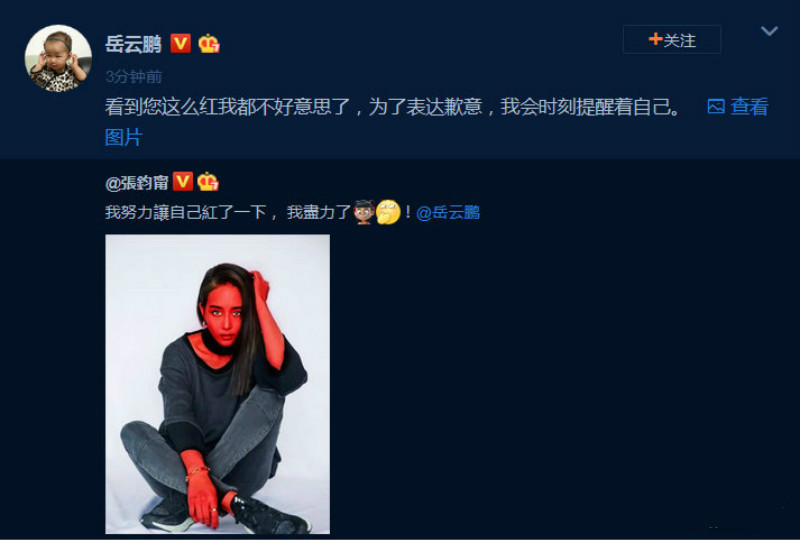Open 岳云鹏's baby avatar photo
Image resolution: width=800 pixels, height=540 pixels.
pyautogui.click(x=58, y=58)
